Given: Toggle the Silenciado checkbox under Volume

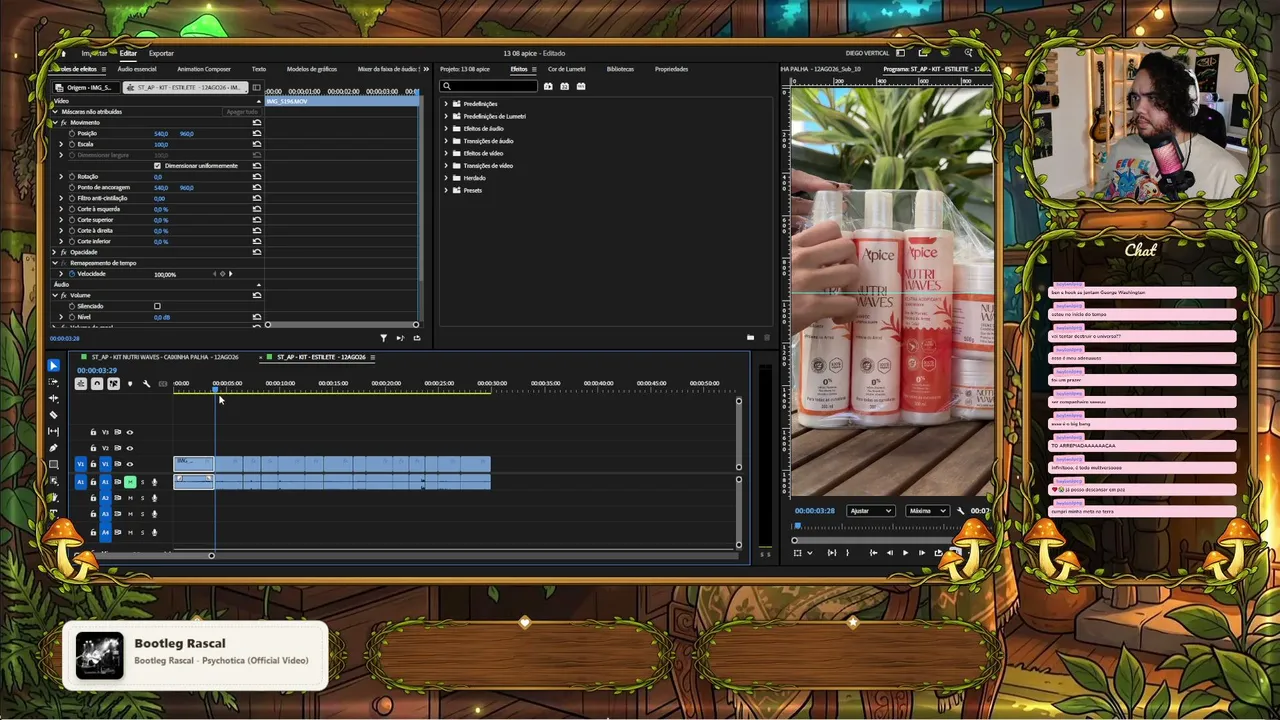Looking at the screenshot, I should click(x=157, y=306).
